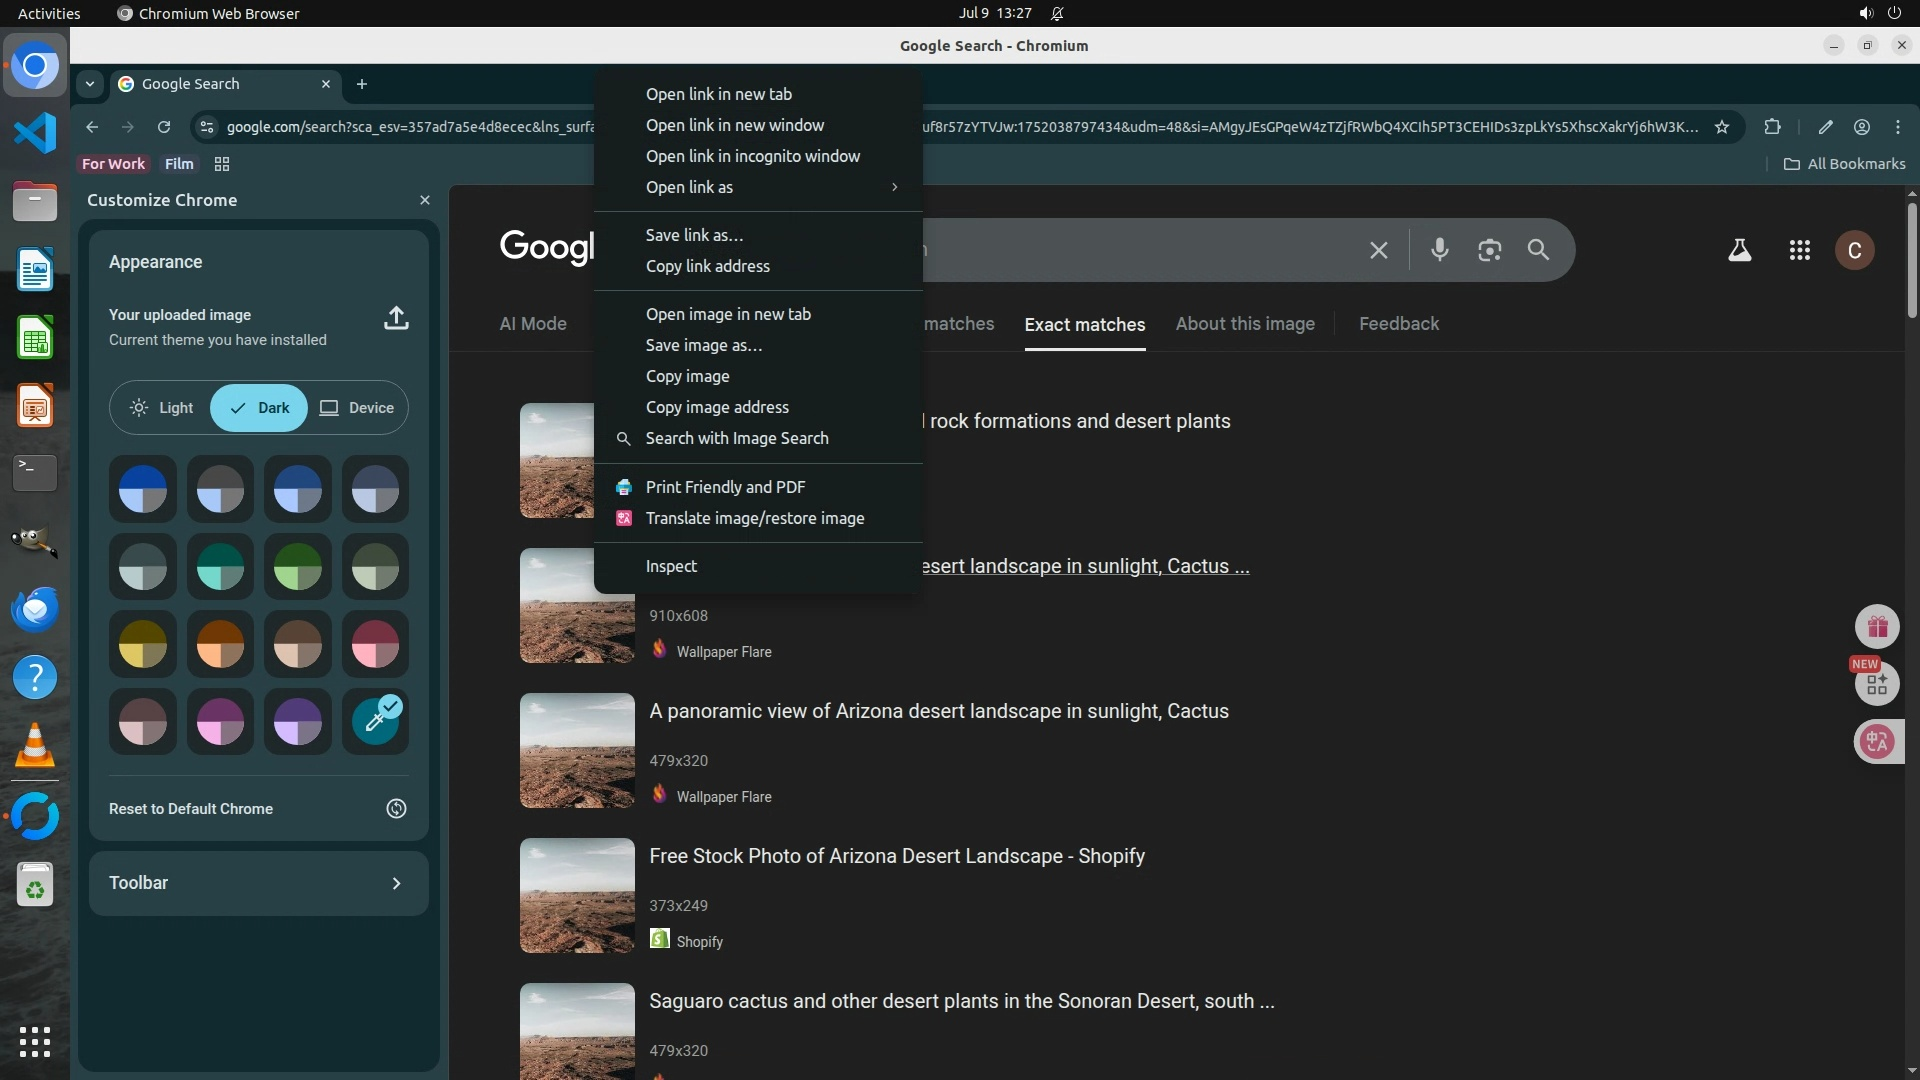The image size is (1920, 1080).
Task: Open the Google apps grid
Action: 1799,250
